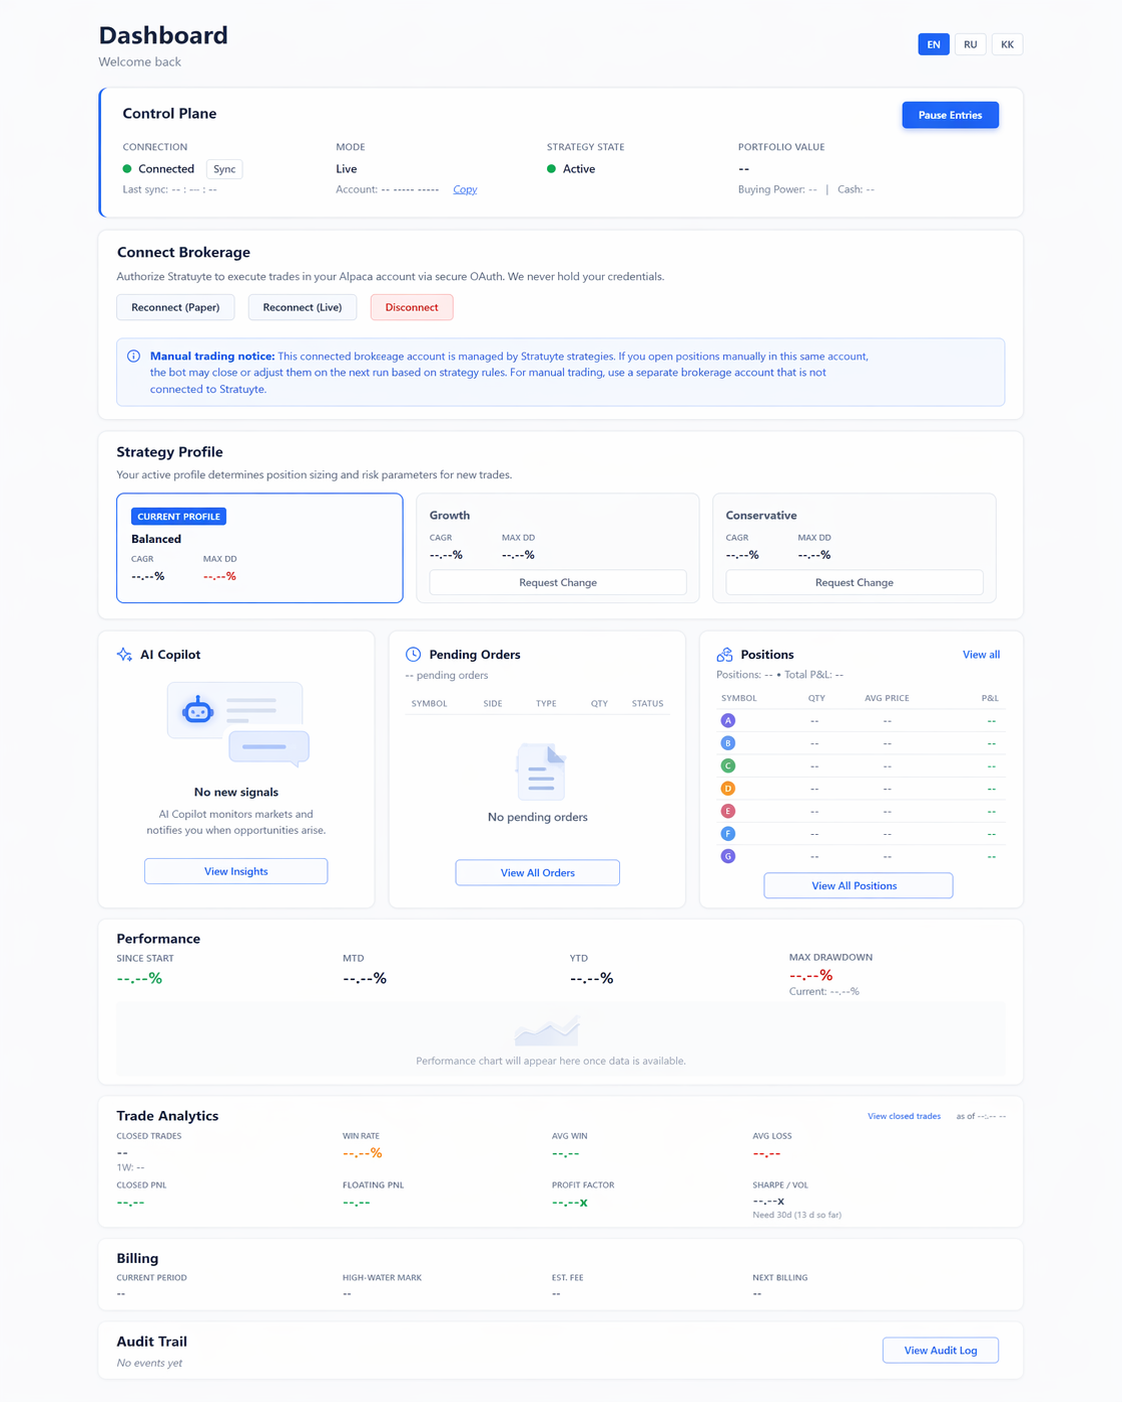Select the position badge B
This screenshot has width=1122, height=1402.
click(728, 743)
